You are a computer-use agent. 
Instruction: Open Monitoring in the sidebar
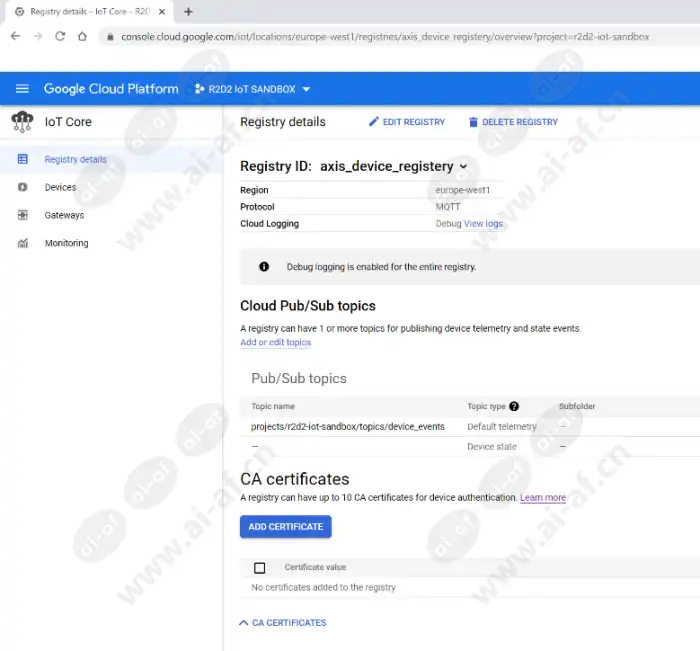67,243
